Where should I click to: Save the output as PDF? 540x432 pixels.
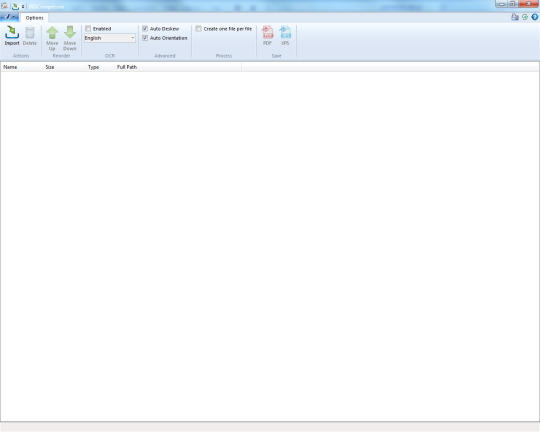267,35
